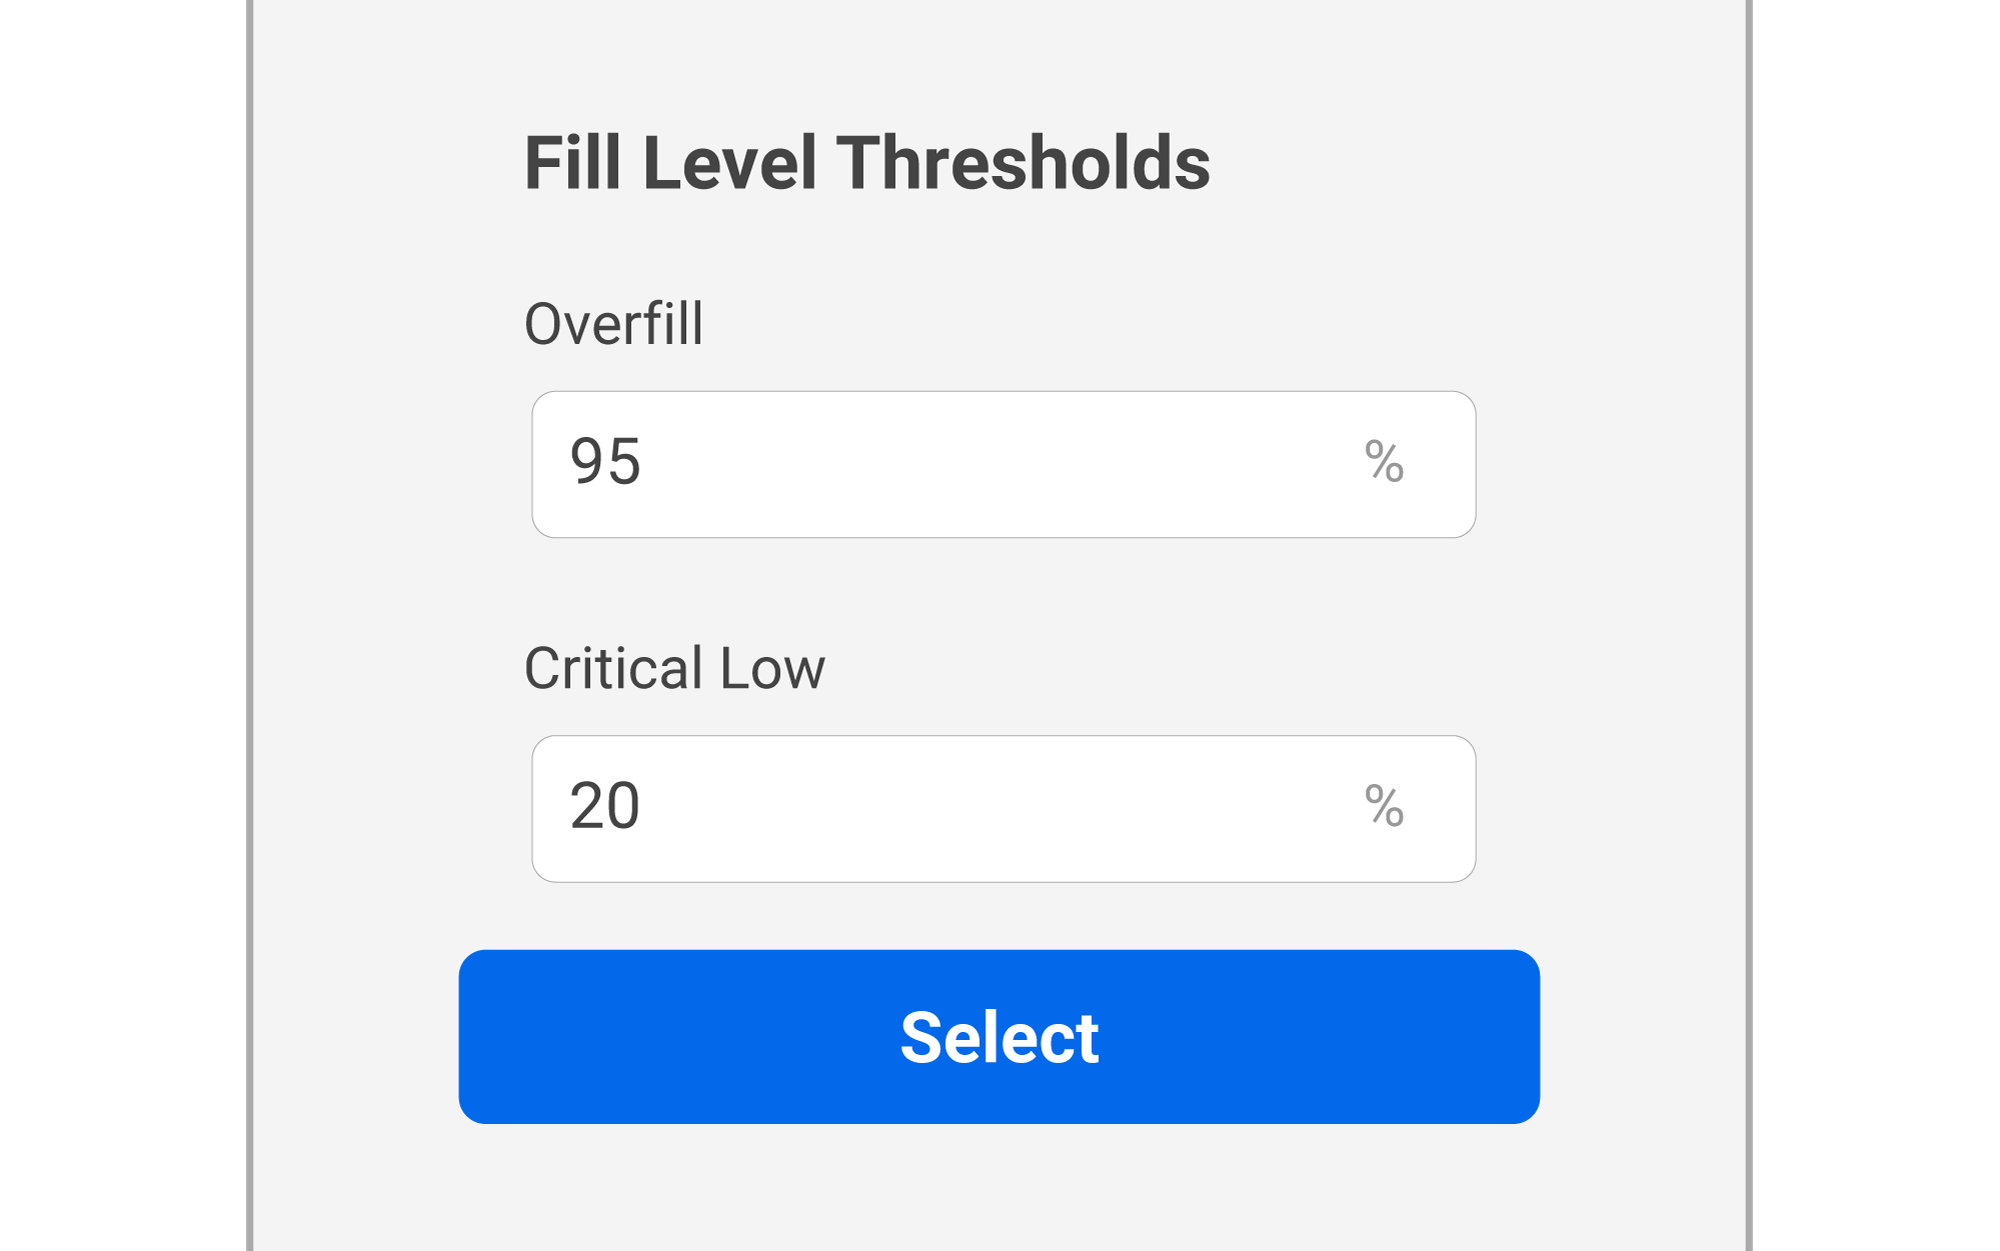Click empty space inside the Overfill box
The width and height of the screenshot is (2000, 1251).
[1000, 464]
